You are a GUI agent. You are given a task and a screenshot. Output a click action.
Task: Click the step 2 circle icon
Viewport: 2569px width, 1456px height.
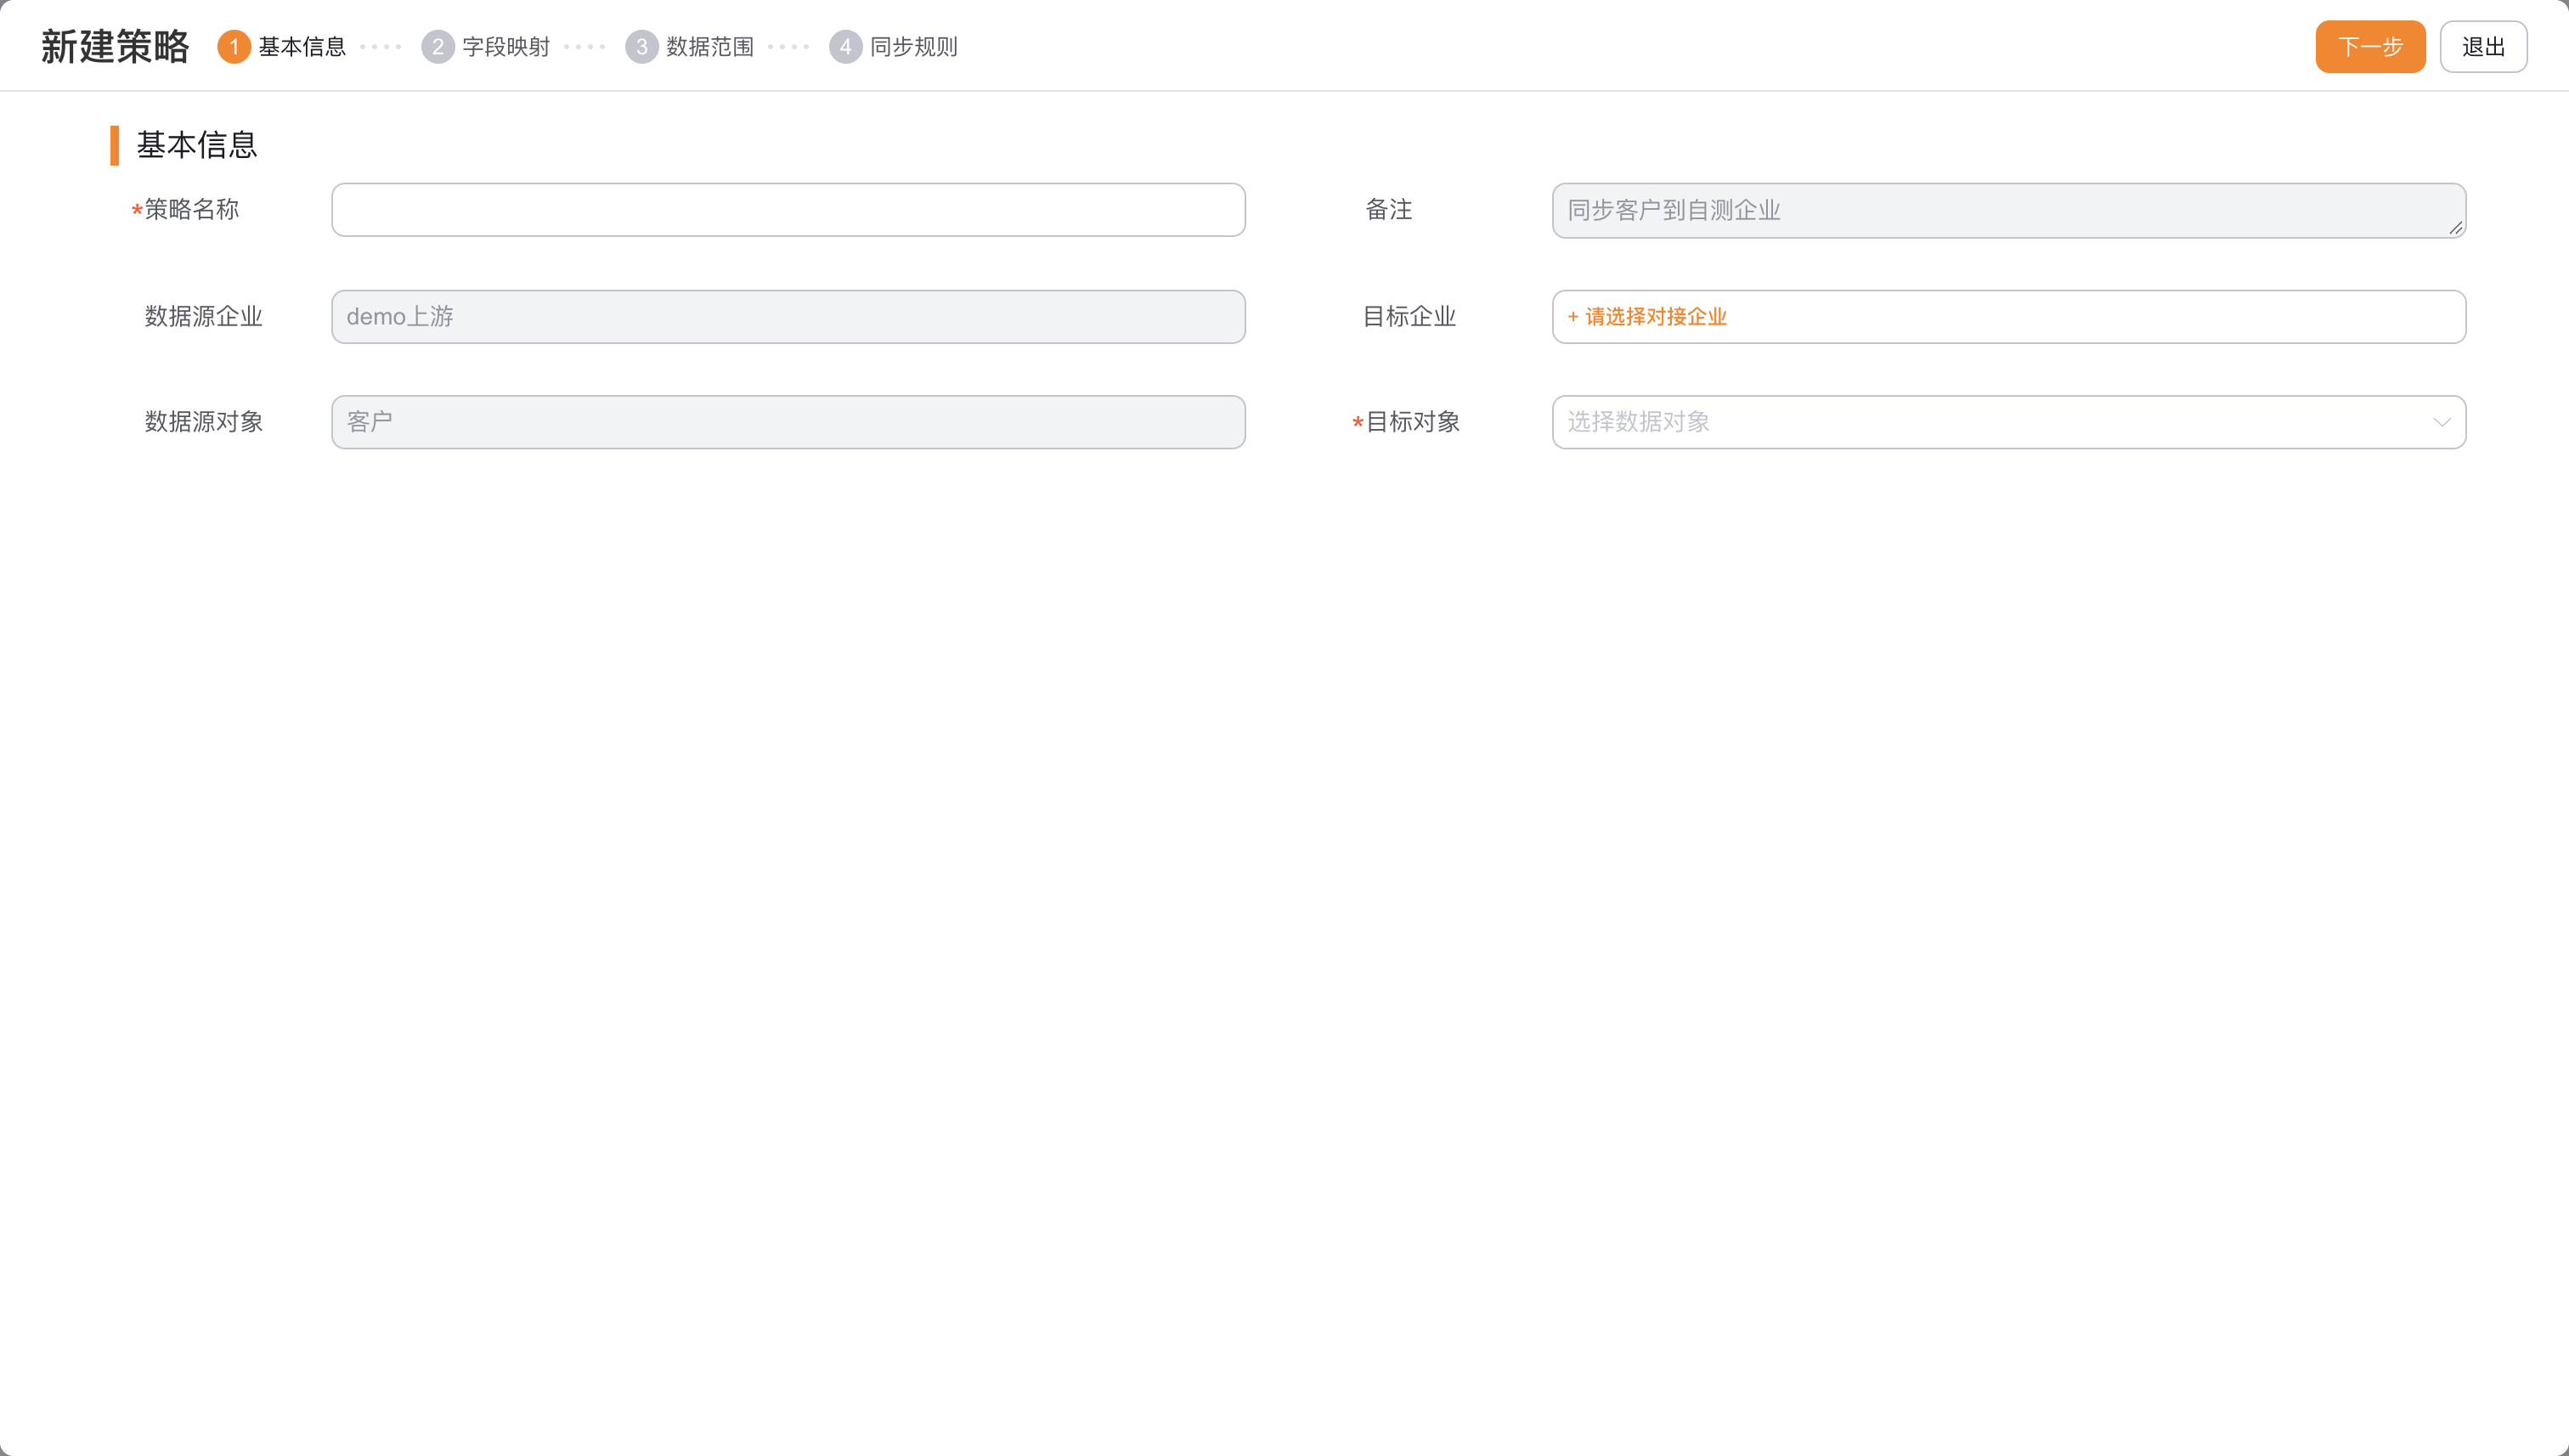pyautogui.click(x=438, y=47)
